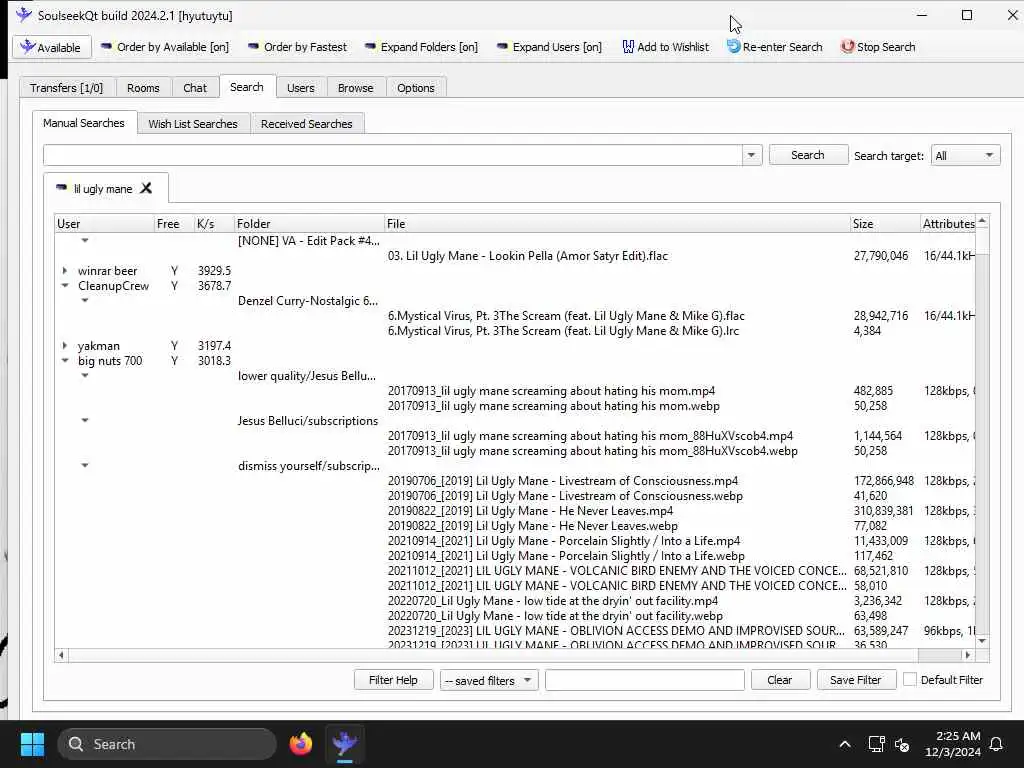Toggle Expand Users option
Image resolution: width=1024 pixels, height=768 pixels.
[549, 47]
